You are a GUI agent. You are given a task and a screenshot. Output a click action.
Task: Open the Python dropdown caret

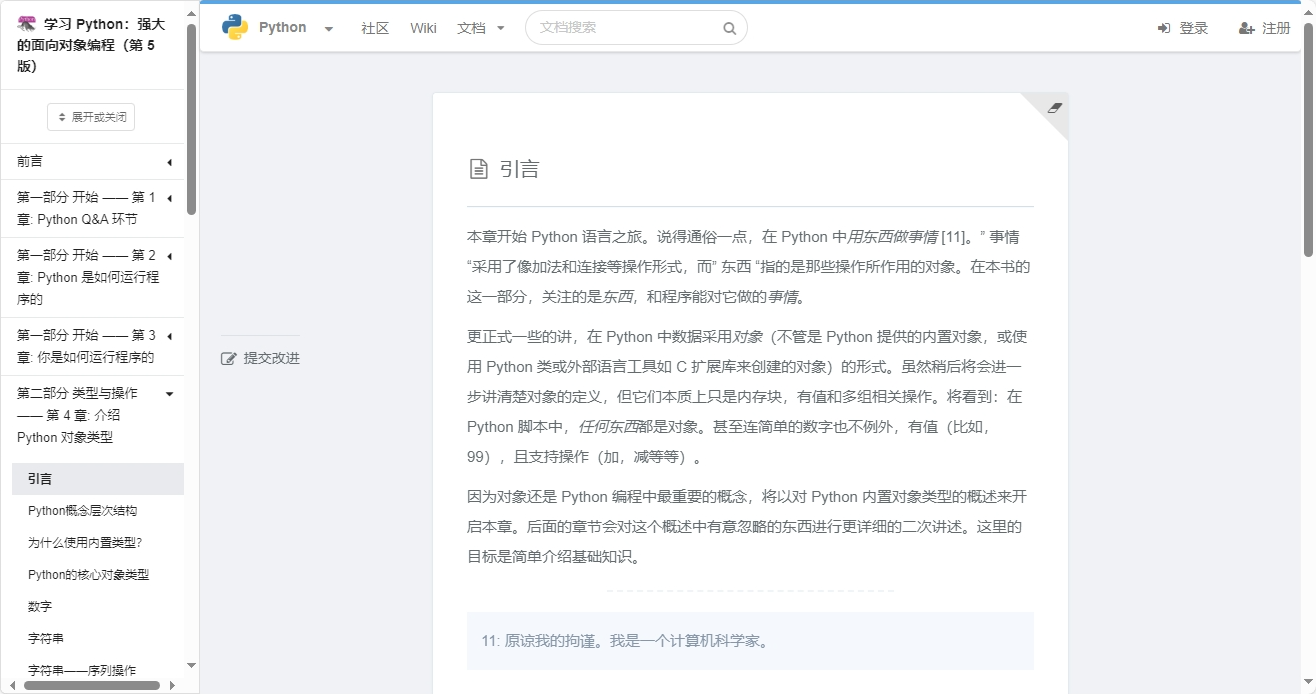(x=329, y=29)
